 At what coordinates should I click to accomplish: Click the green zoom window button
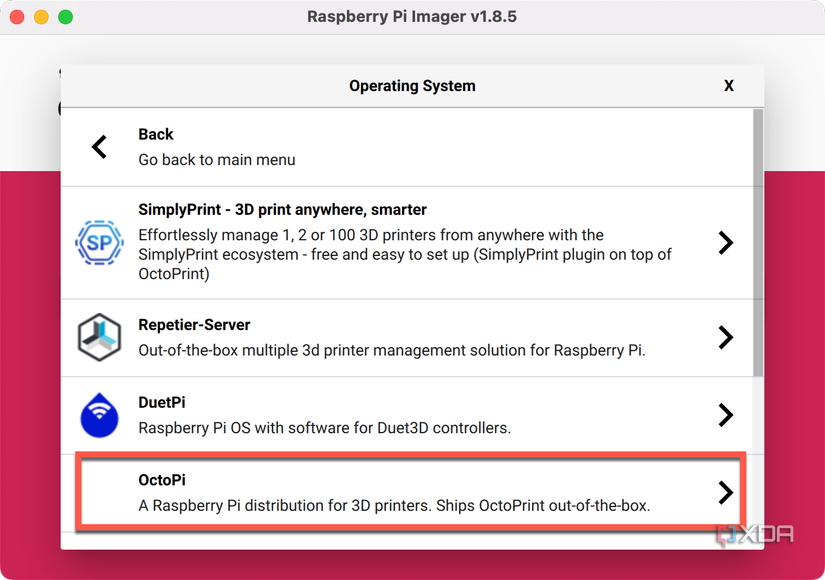click(65, 17)
